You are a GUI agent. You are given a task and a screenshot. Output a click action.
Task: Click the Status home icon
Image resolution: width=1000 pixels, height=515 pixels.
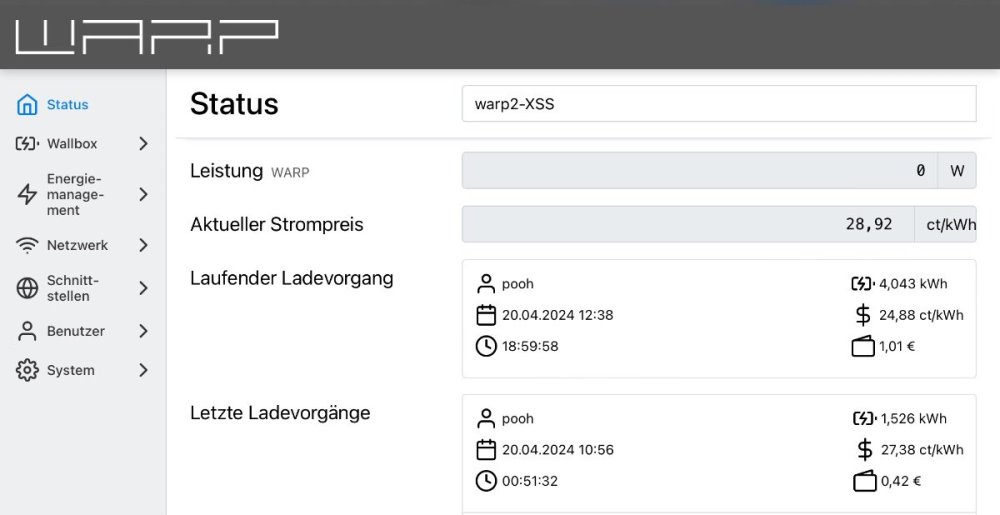point(27,105)
